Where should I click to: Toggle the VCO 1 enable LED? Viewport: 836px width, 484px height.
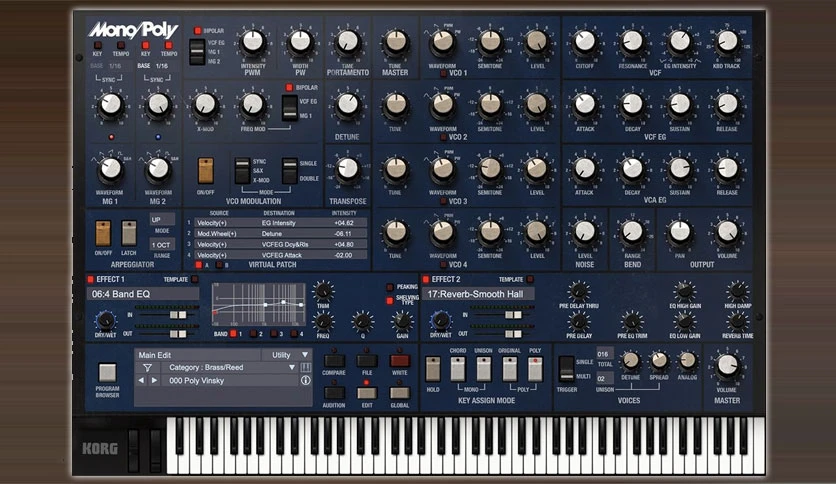[x=443, y=73]
